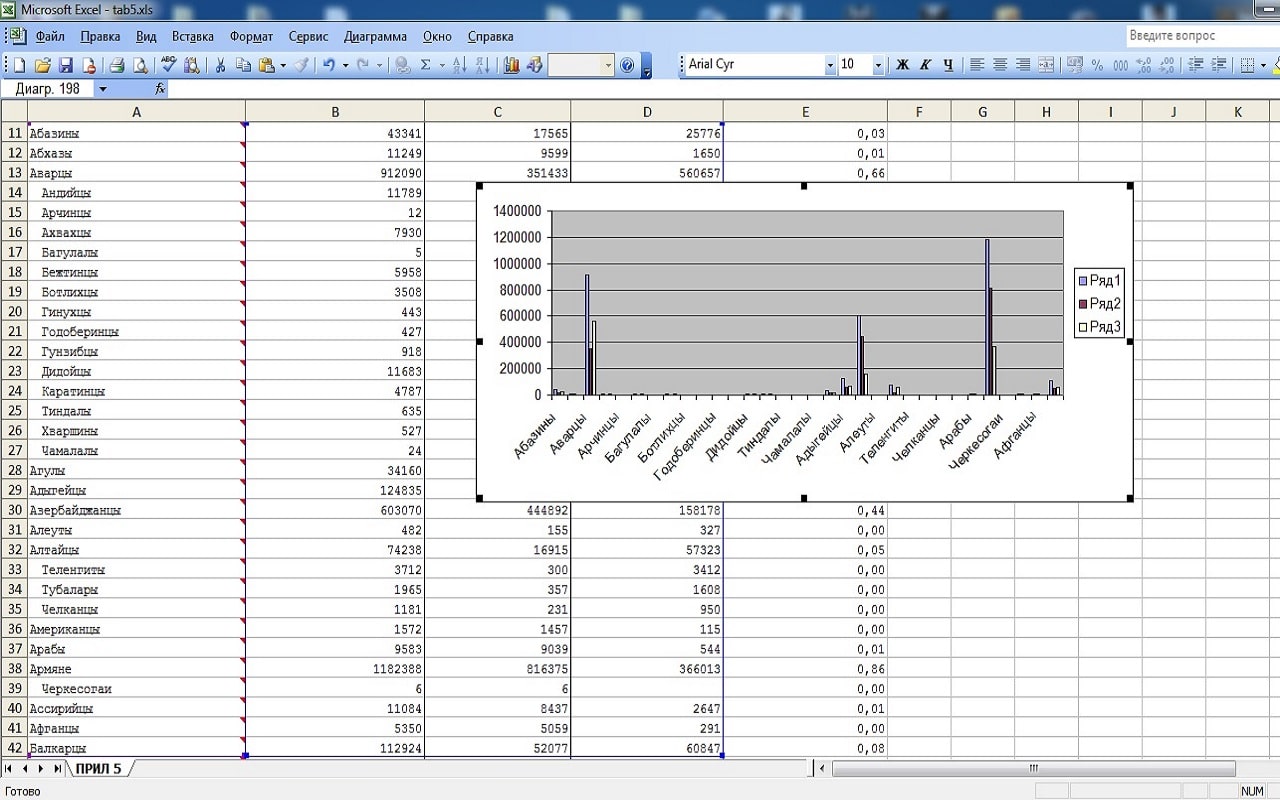The width and height of the screenshot is (1280, 800).
Task: Click the first sheet navigation arrow
Action: [x=9, y=768]
